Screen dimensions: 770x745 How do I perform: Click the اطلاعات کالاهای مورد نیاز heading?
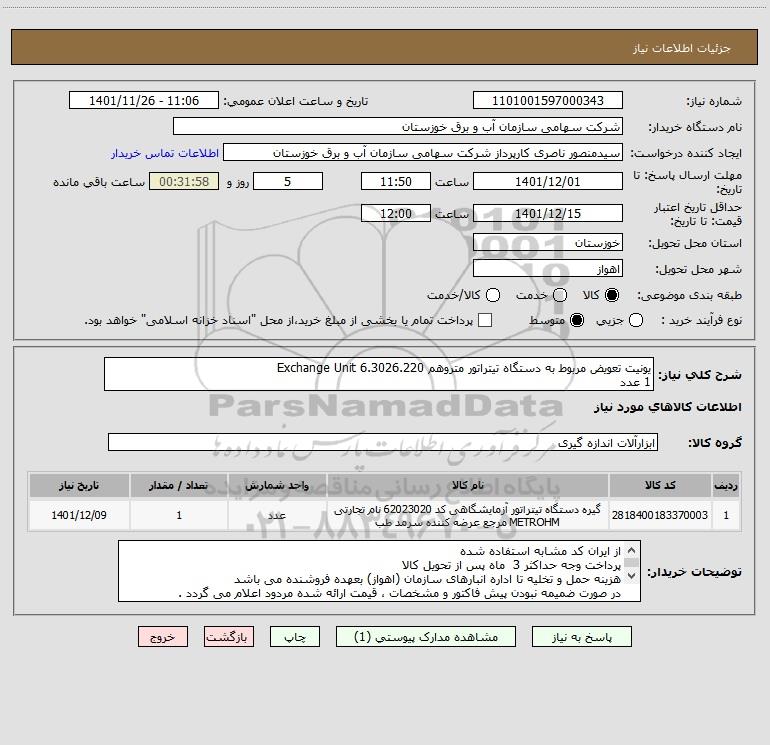coord(668,407)
